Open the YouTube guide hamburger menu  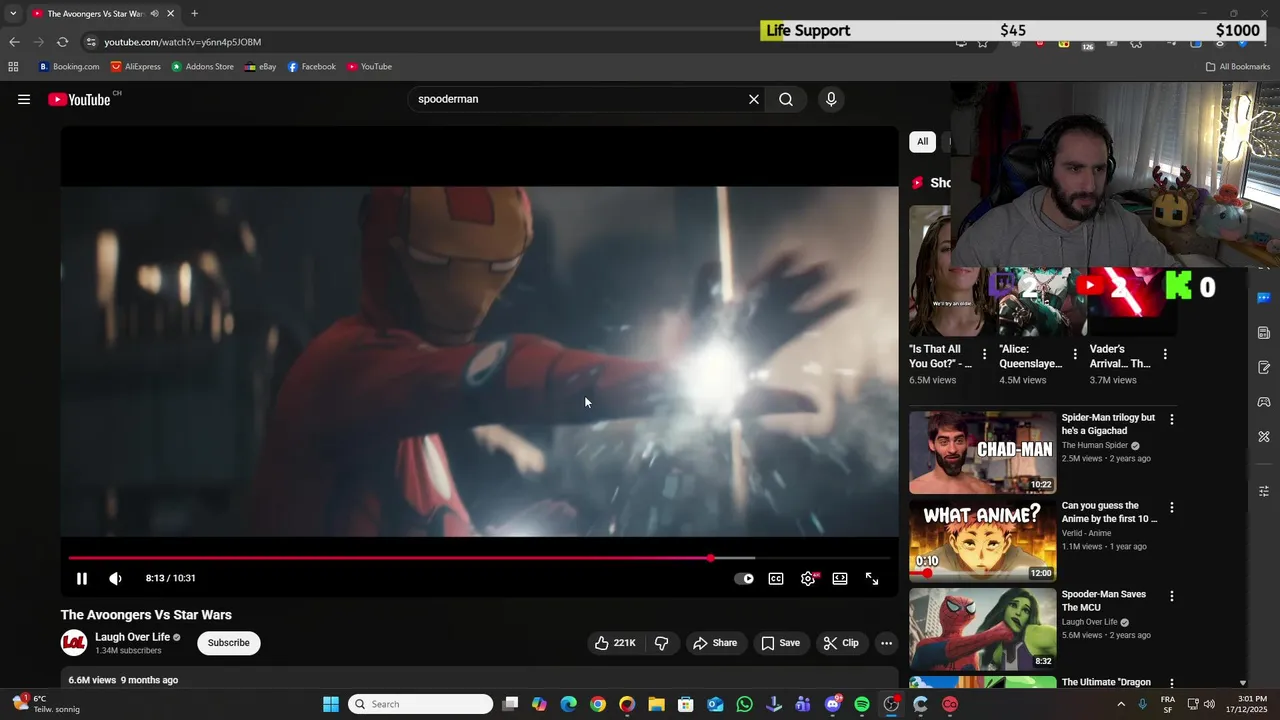pos(24,99)
